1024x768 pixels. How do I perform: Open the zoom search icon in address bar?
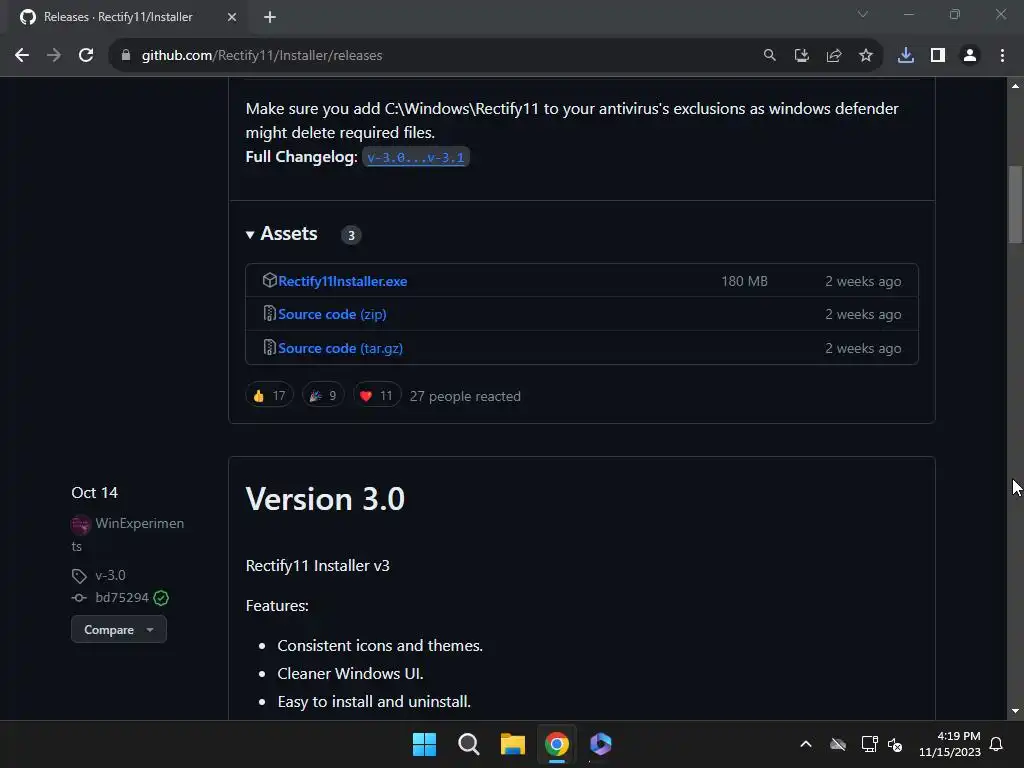769,56
